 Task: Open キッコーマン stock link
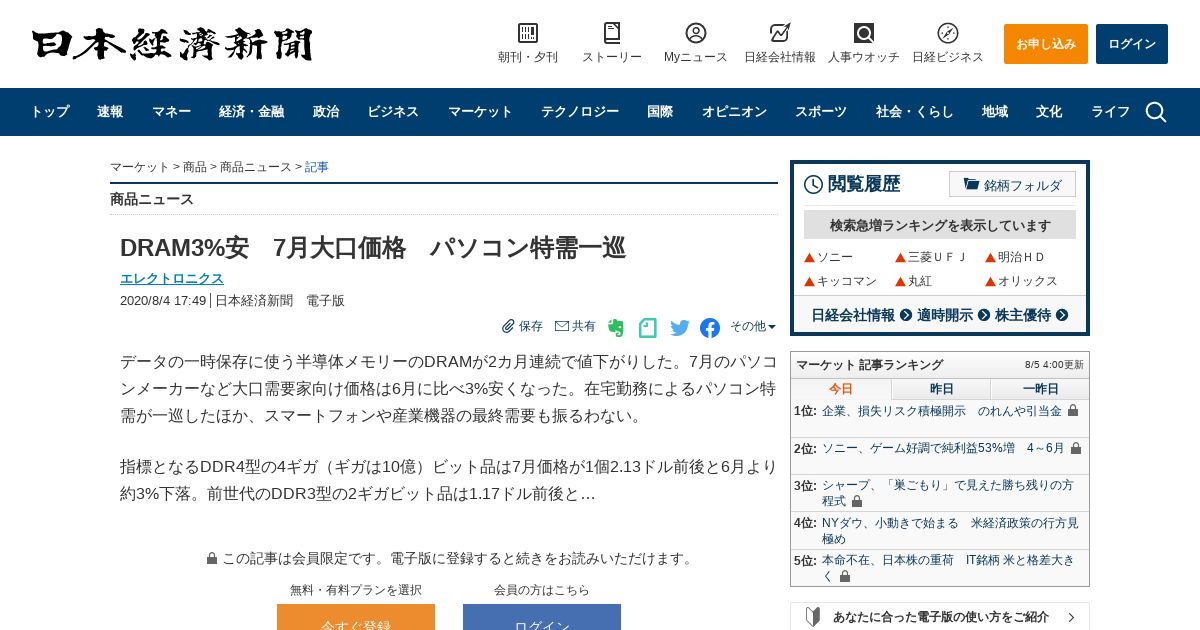tap(847, 281)
